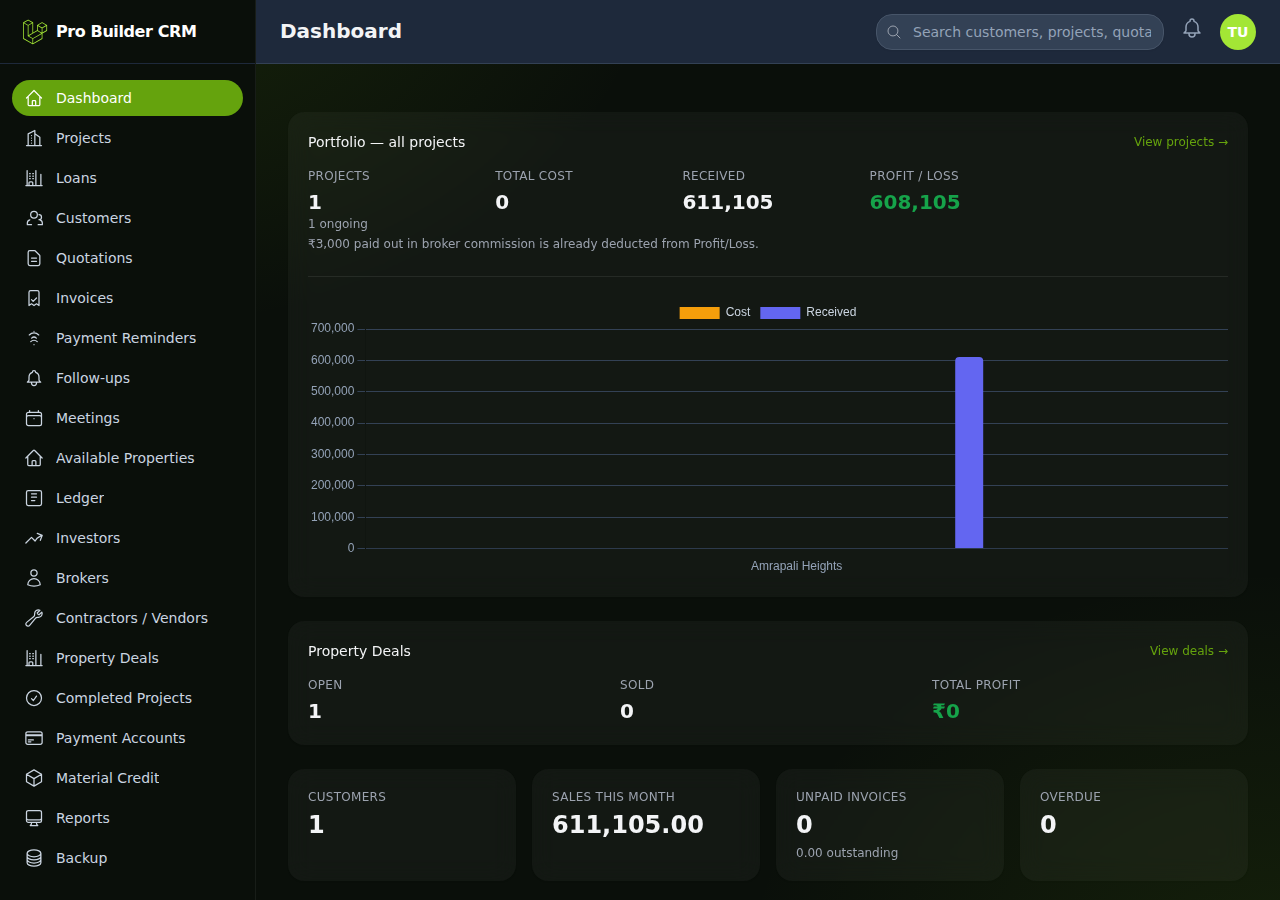
Task: Click the Follow-ups bell icon in sidebar
Action: coord(34,378)
